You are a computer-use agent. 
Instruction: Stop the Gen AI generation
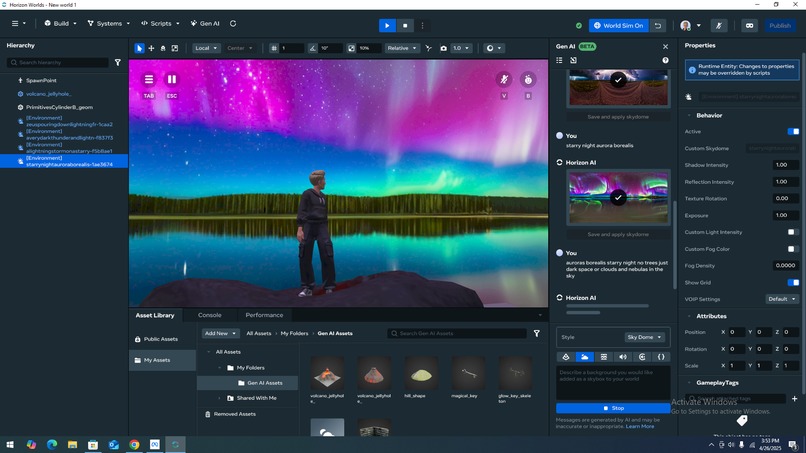tap(613, 408)
